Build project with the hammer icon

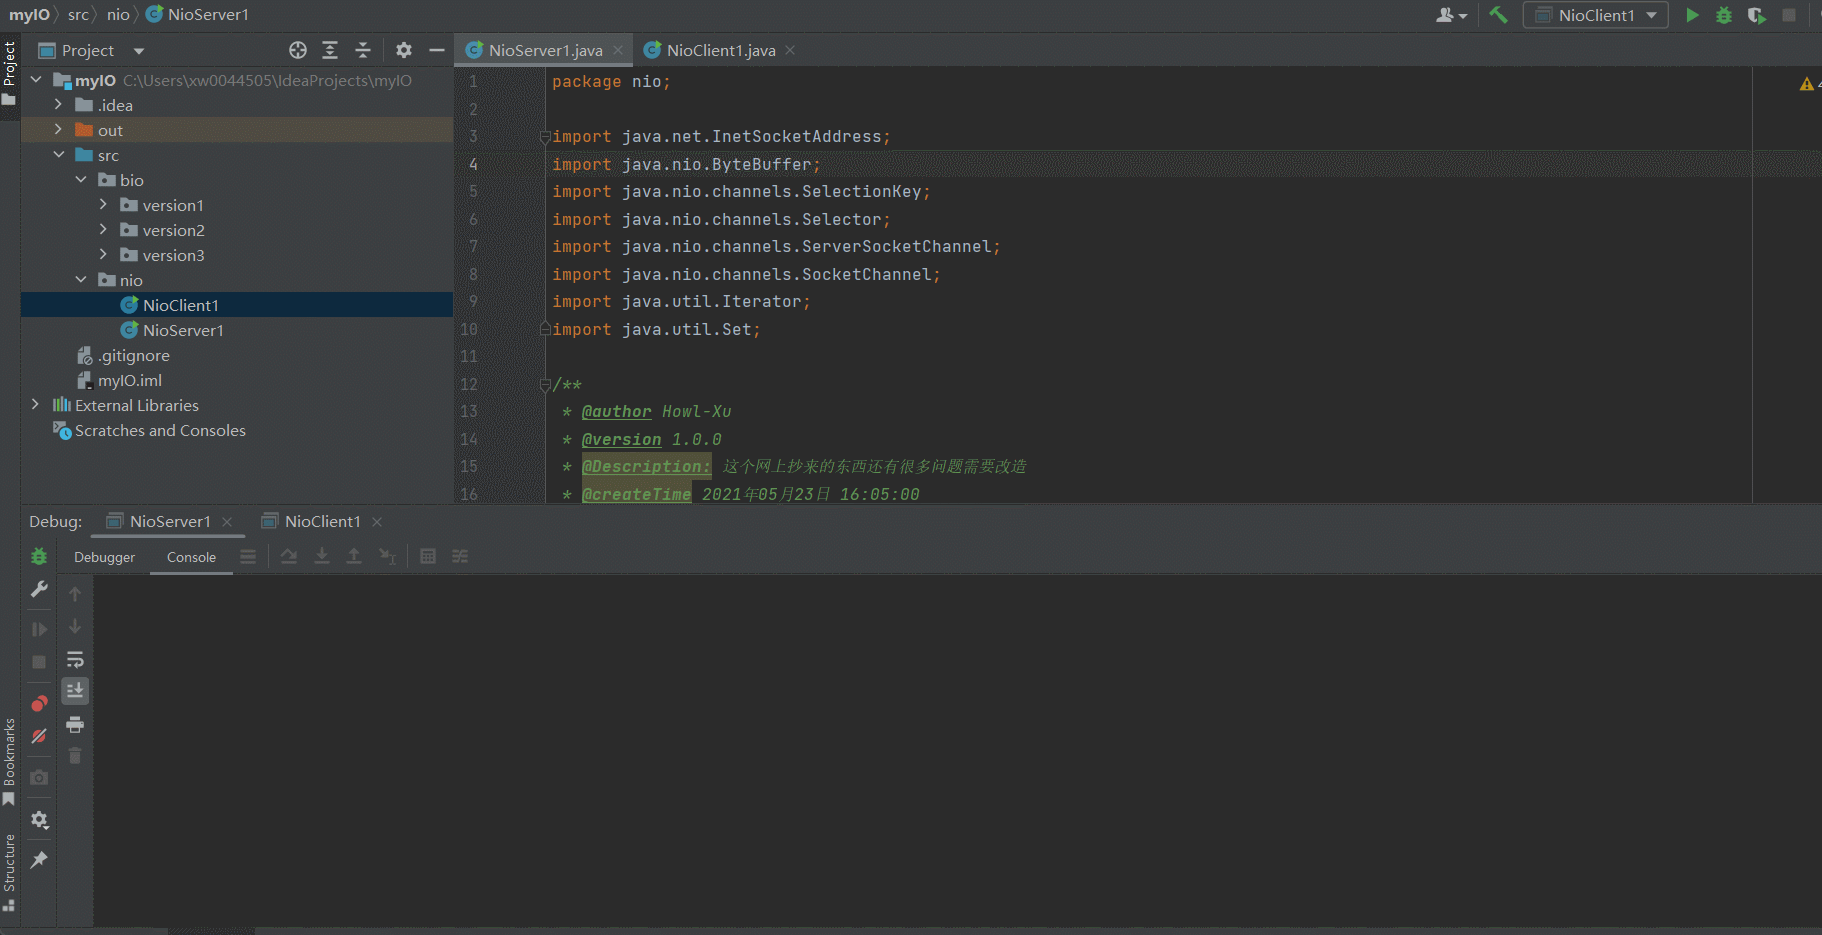tap(1498, 15)
